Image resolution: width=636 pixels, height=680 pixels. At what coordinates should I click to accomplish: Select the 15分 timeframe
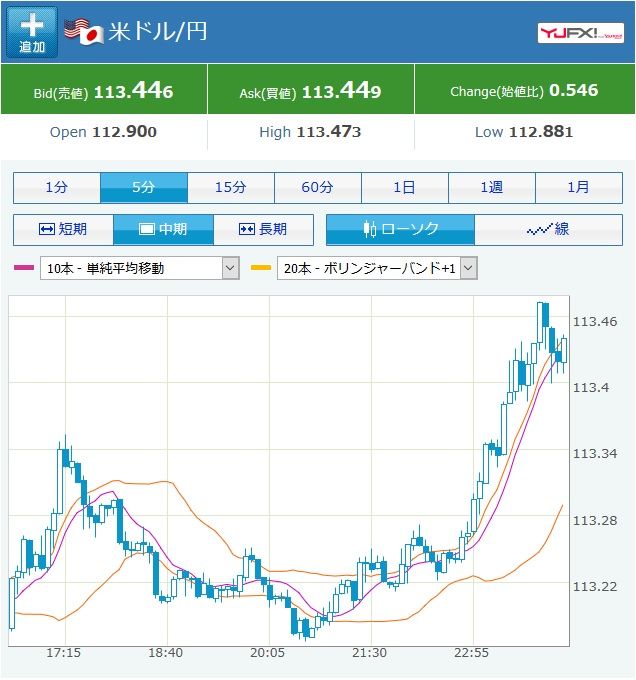point(231,187)
